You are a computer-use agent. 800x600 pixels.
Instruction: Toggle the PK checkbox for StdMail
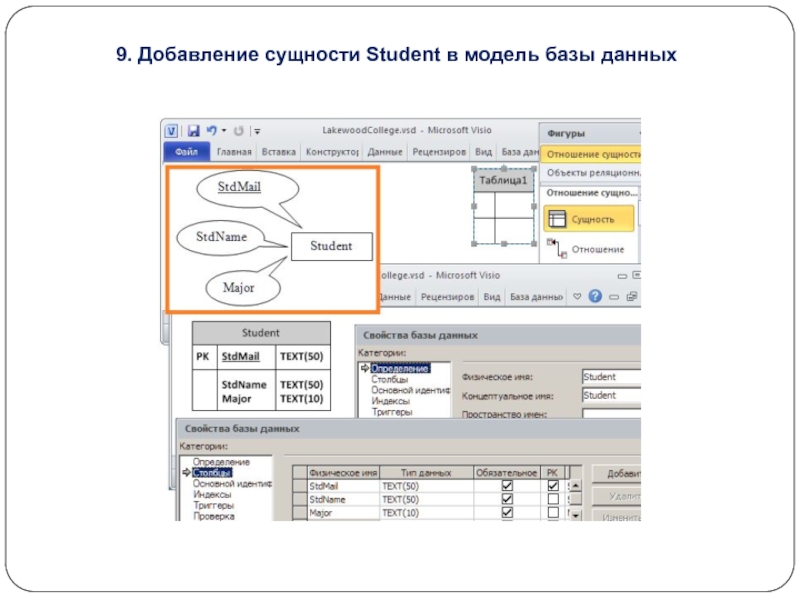[x=553, y=486]
